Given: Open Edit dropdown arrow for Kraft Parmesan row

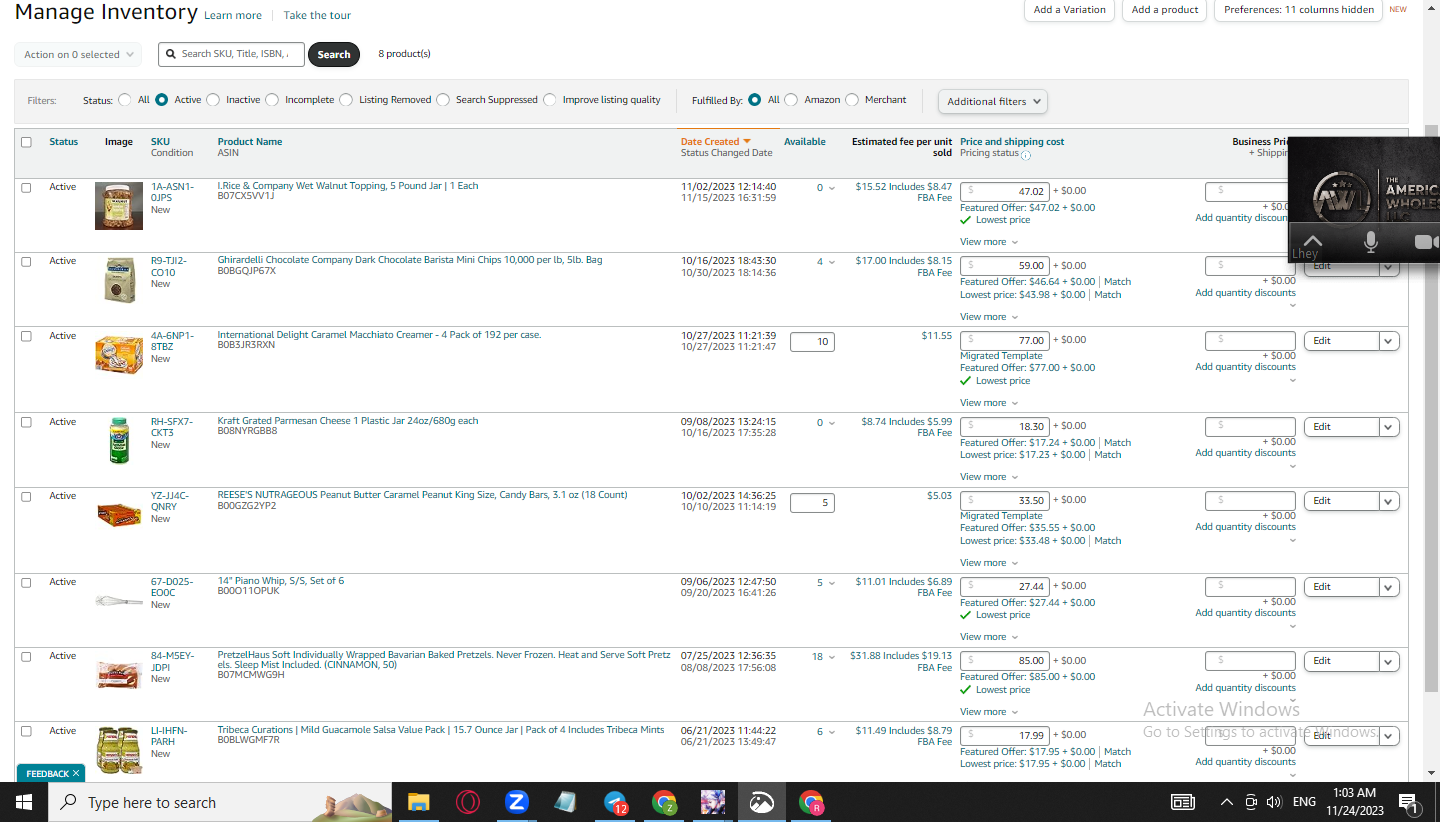Looking at the screenshot, I should [1388, 427].
